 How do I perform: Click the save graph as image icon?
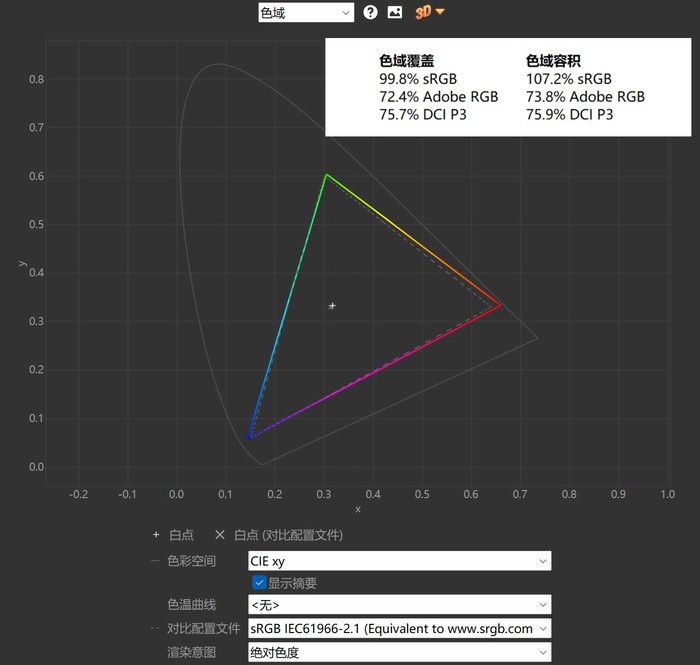[395, 12]
